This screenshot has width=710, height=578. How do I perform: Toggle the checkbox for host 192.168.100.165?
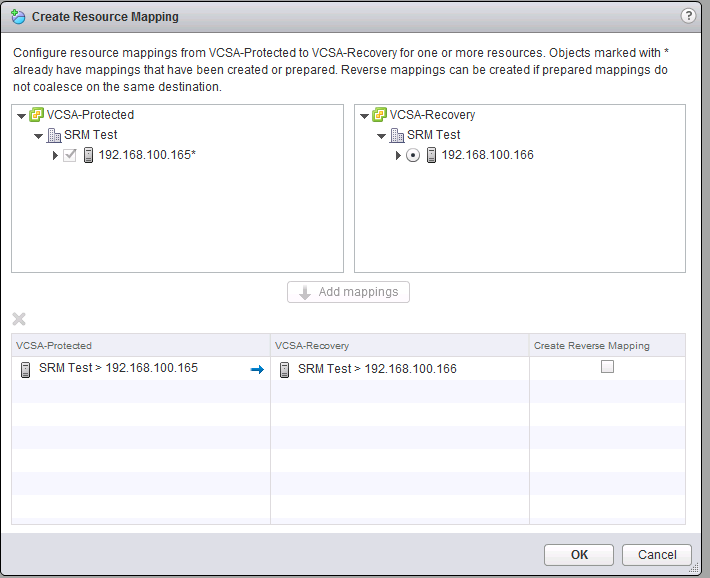pyautogui.click(x=70, y=155)
